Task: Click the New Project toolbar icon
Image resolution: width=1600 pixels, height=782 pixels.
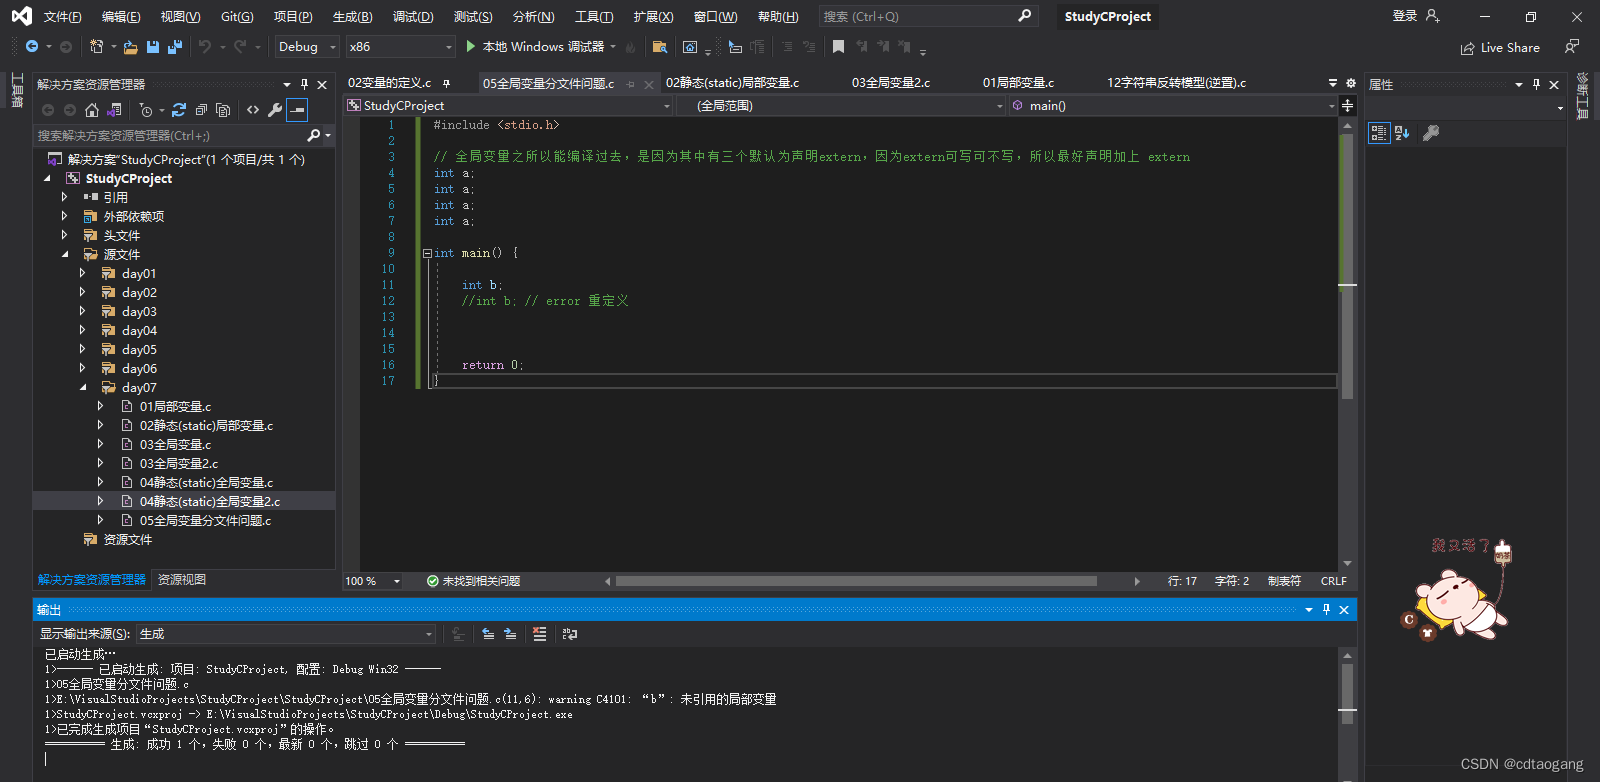Action: pos(96,47)
